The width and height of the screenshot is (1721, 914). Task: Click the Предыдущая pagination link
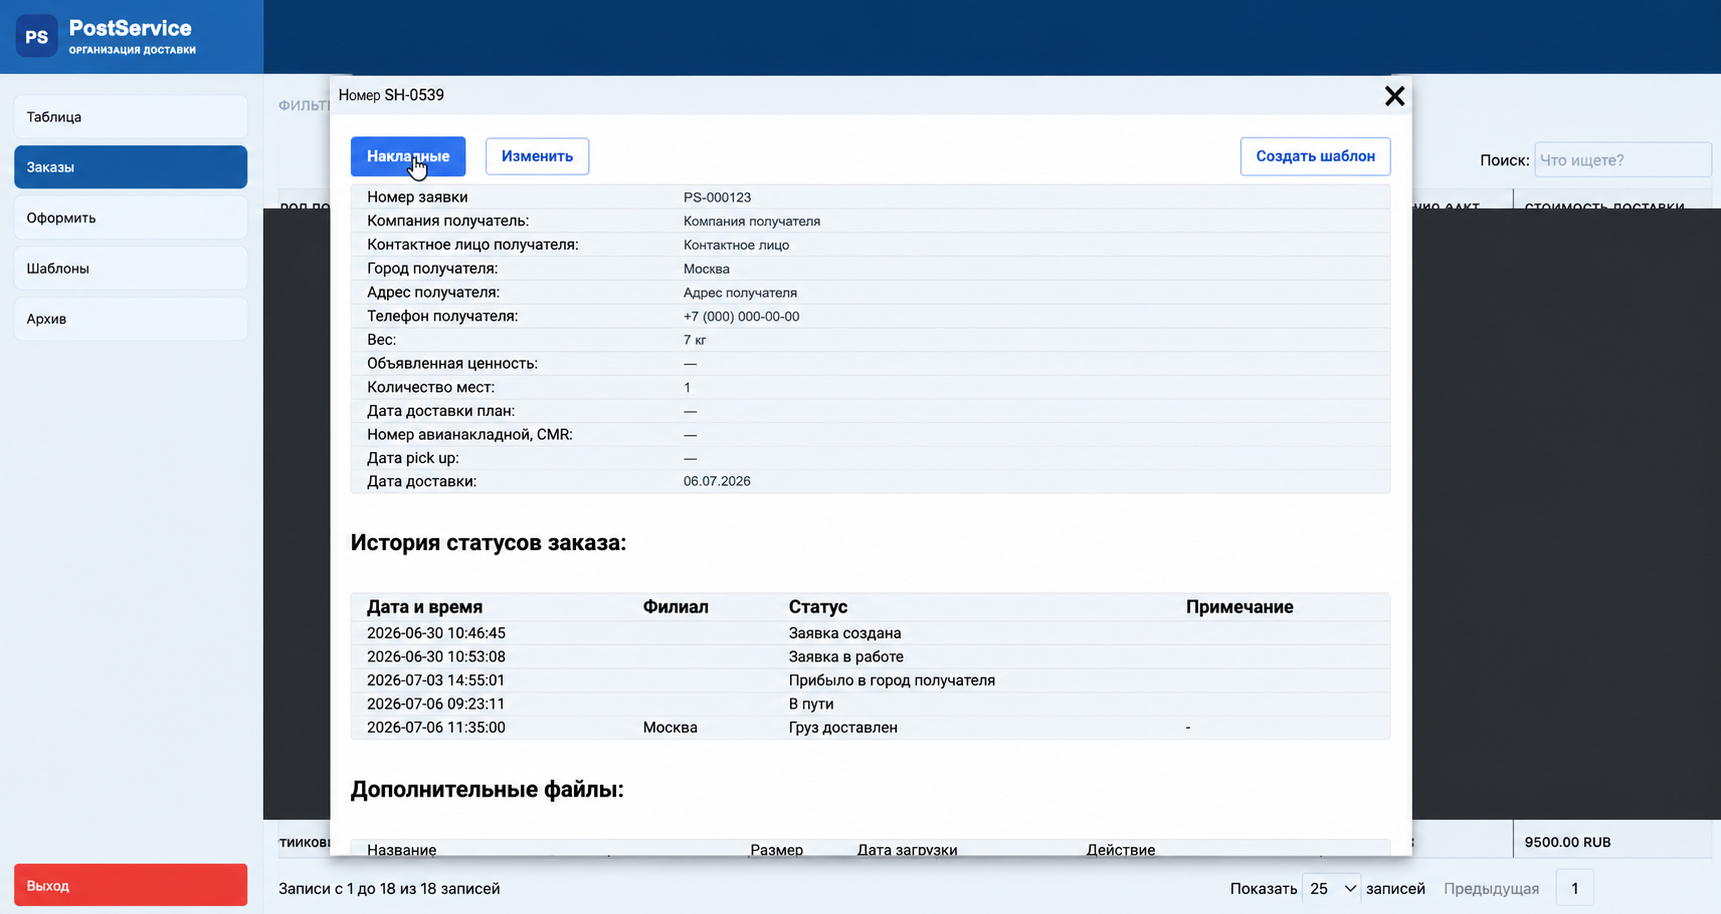[1491, 888]
